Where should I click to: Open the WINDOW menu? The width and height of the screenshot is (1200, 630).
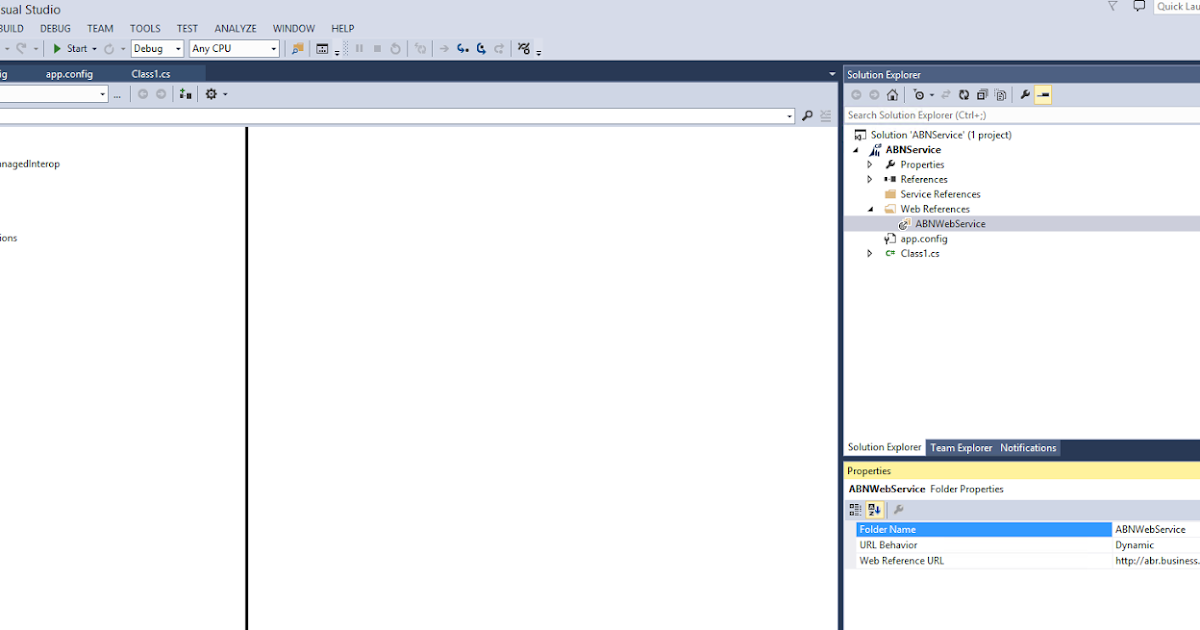tap(294, 29)
